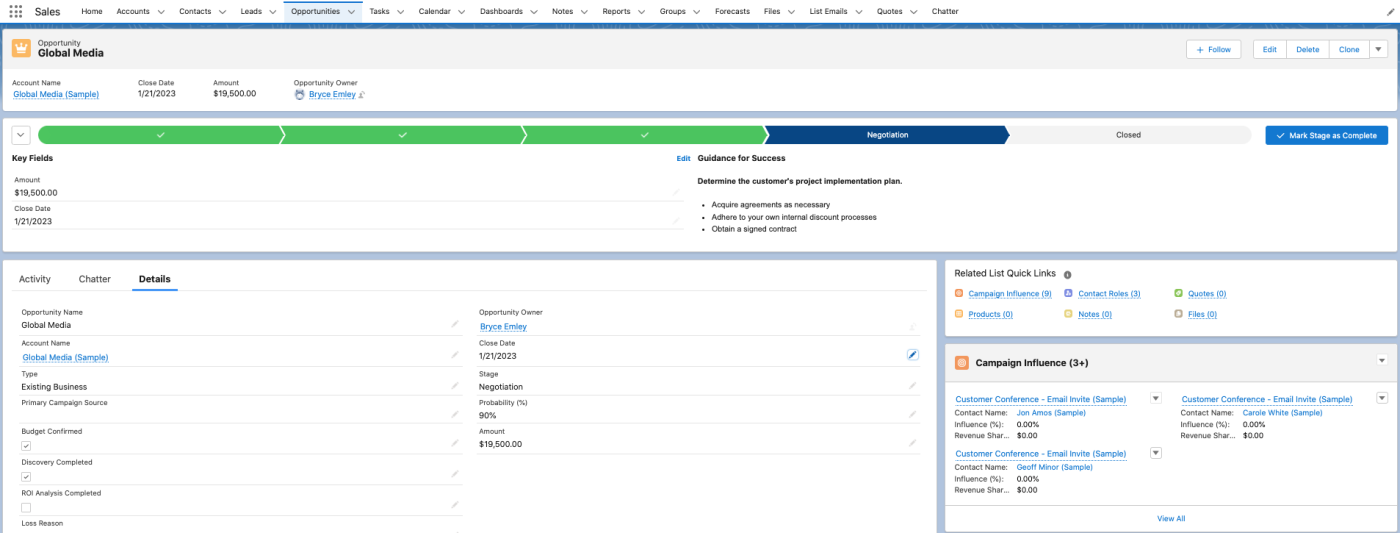The height and width of the screenshot is (533, 1400).
Task: Click Campaign Influence card header icon
Action: (x=962, y=363)
